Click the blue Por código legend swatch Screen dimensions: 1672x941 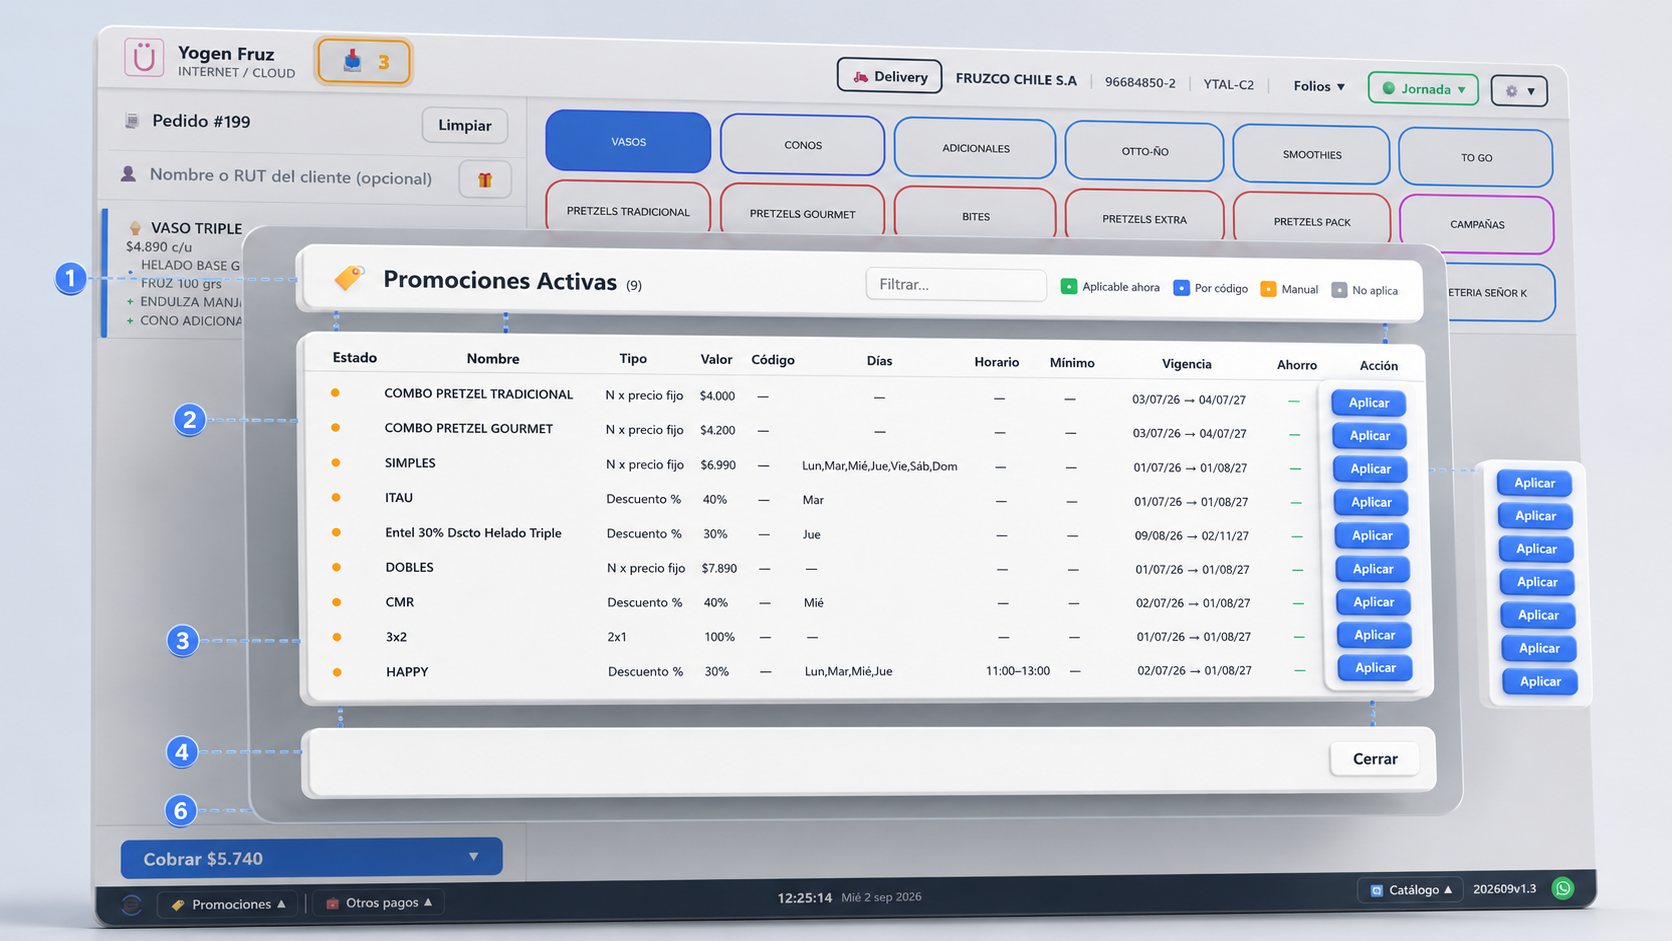1181,288
